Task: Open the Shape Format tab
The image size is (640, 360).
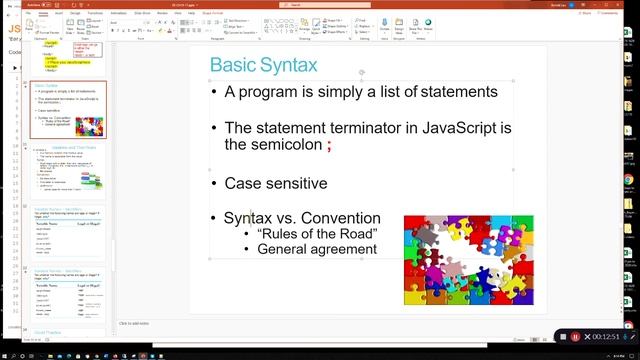Action: point(213,13)
